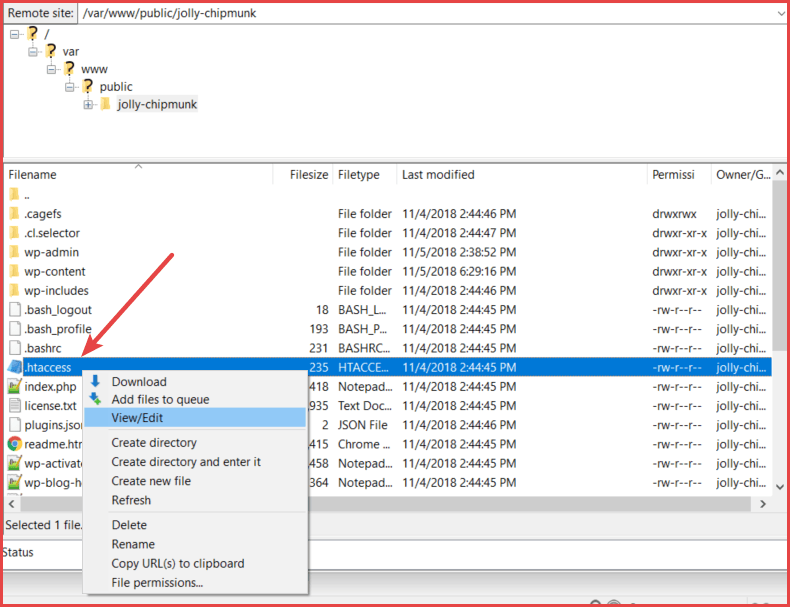Collapse the root / tree node
Screen dimensions: 790x607
15,34
